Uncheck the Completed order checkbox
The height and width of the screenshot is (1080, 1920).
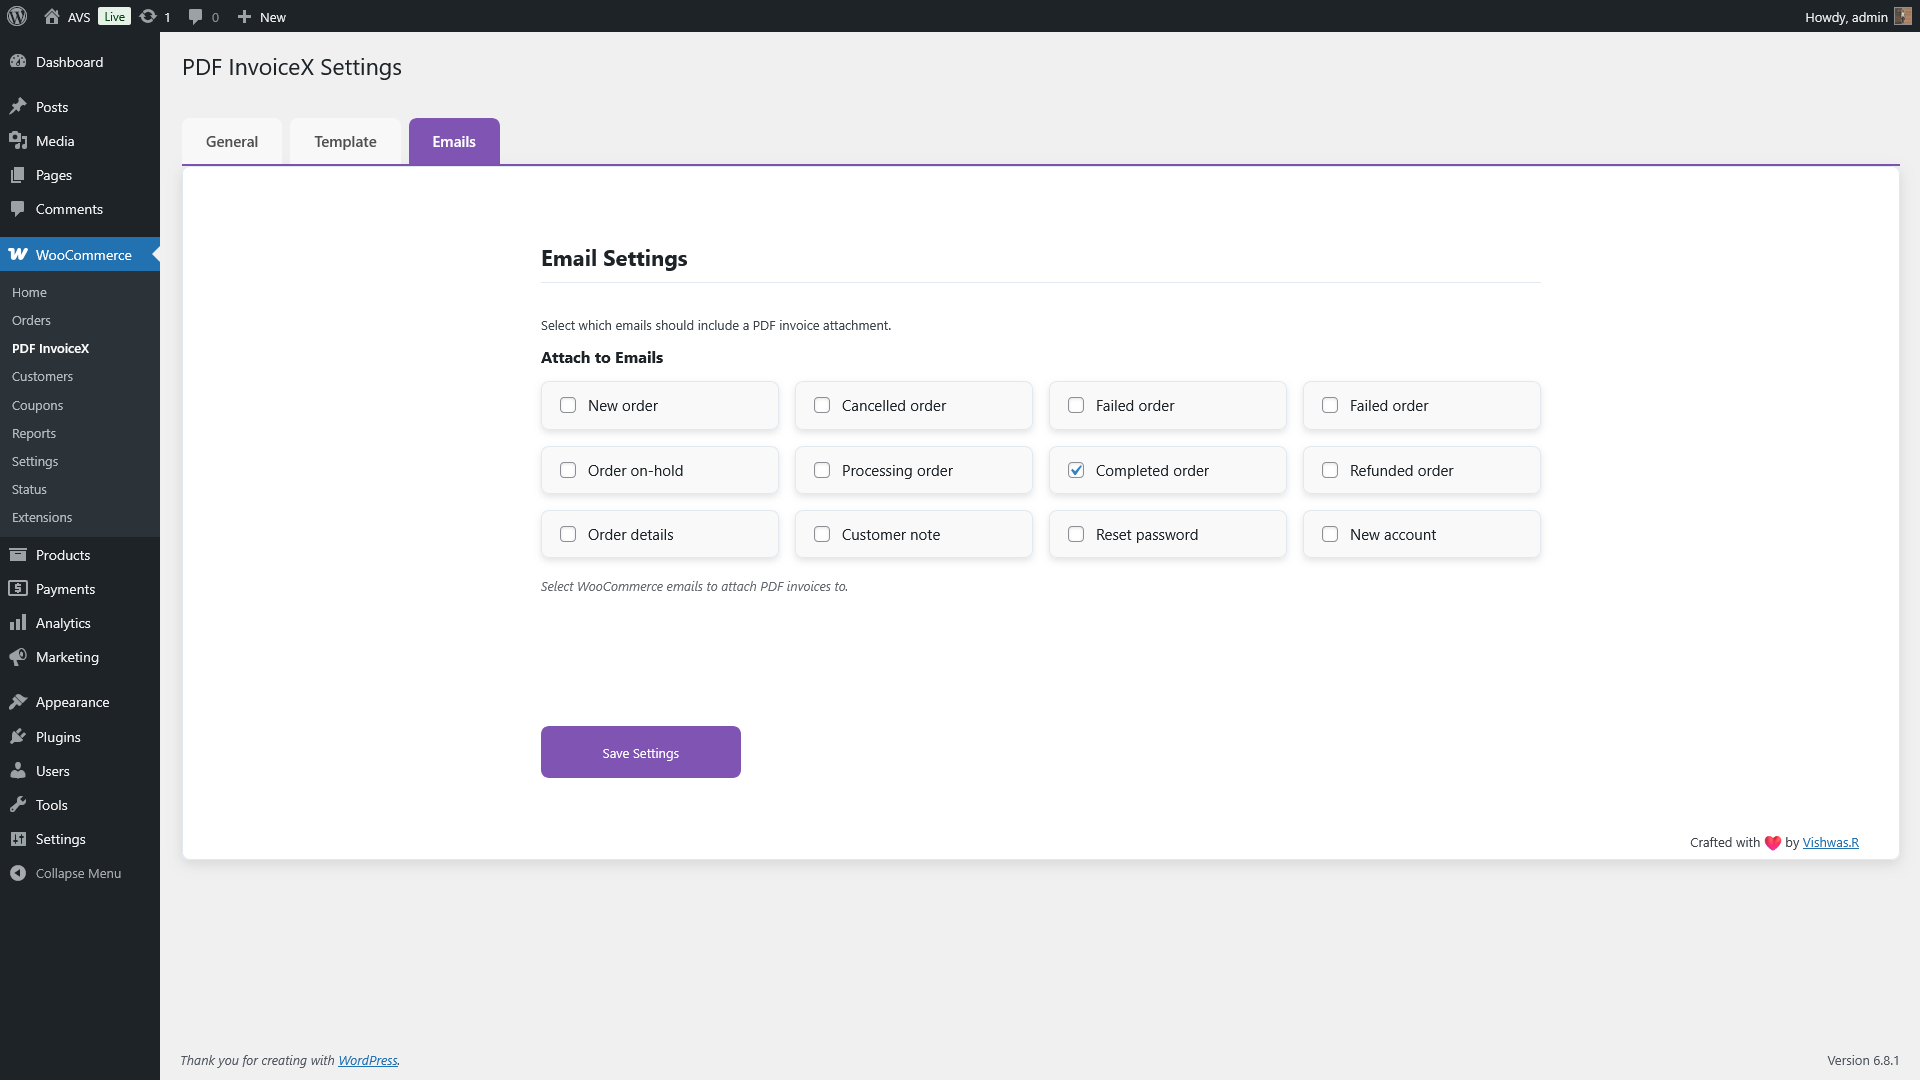coord(1076,470)
